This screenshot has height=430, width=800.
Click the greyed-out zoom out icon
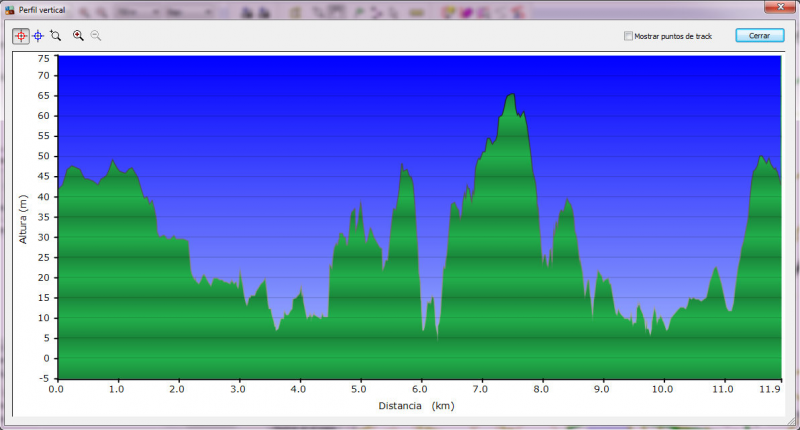click(96, 35)
